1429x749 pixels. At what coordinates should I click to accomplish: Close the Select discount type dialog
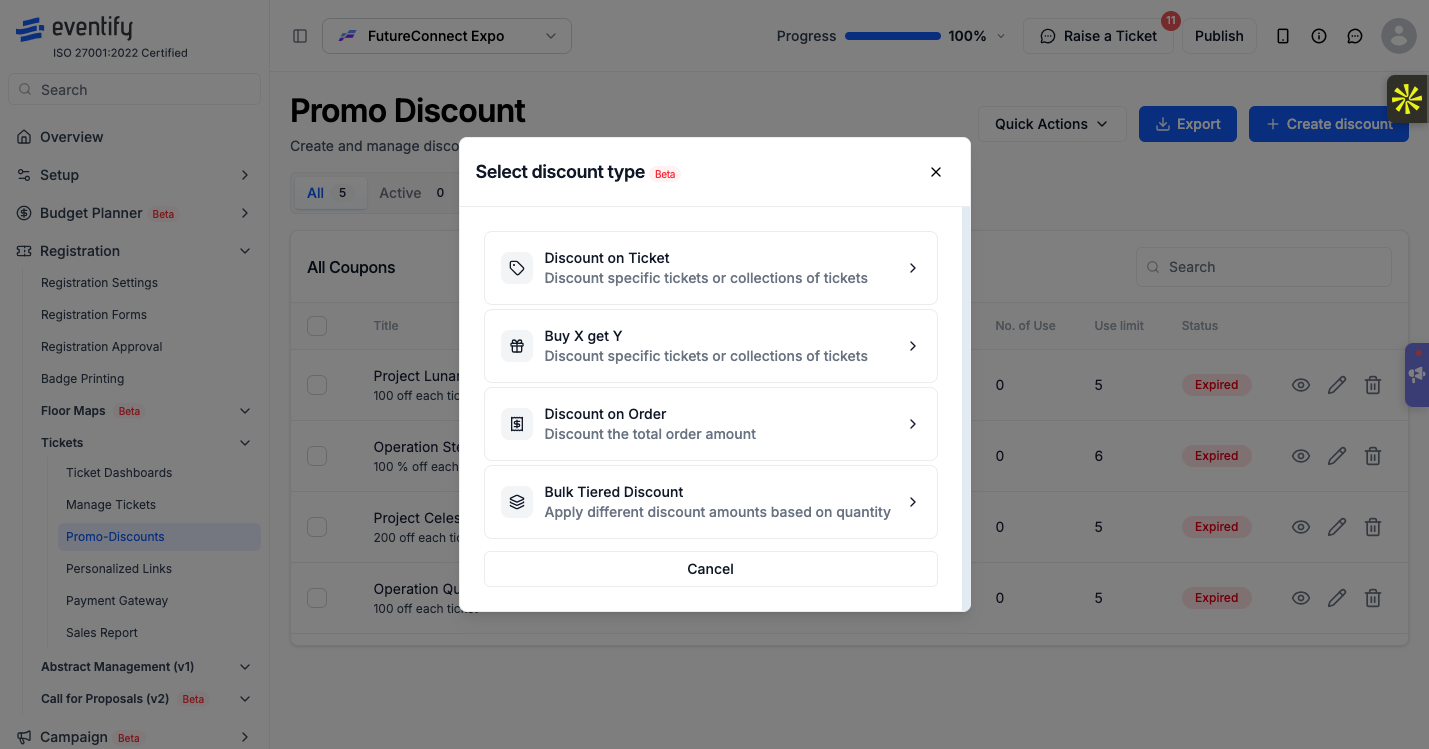(936, 172)
